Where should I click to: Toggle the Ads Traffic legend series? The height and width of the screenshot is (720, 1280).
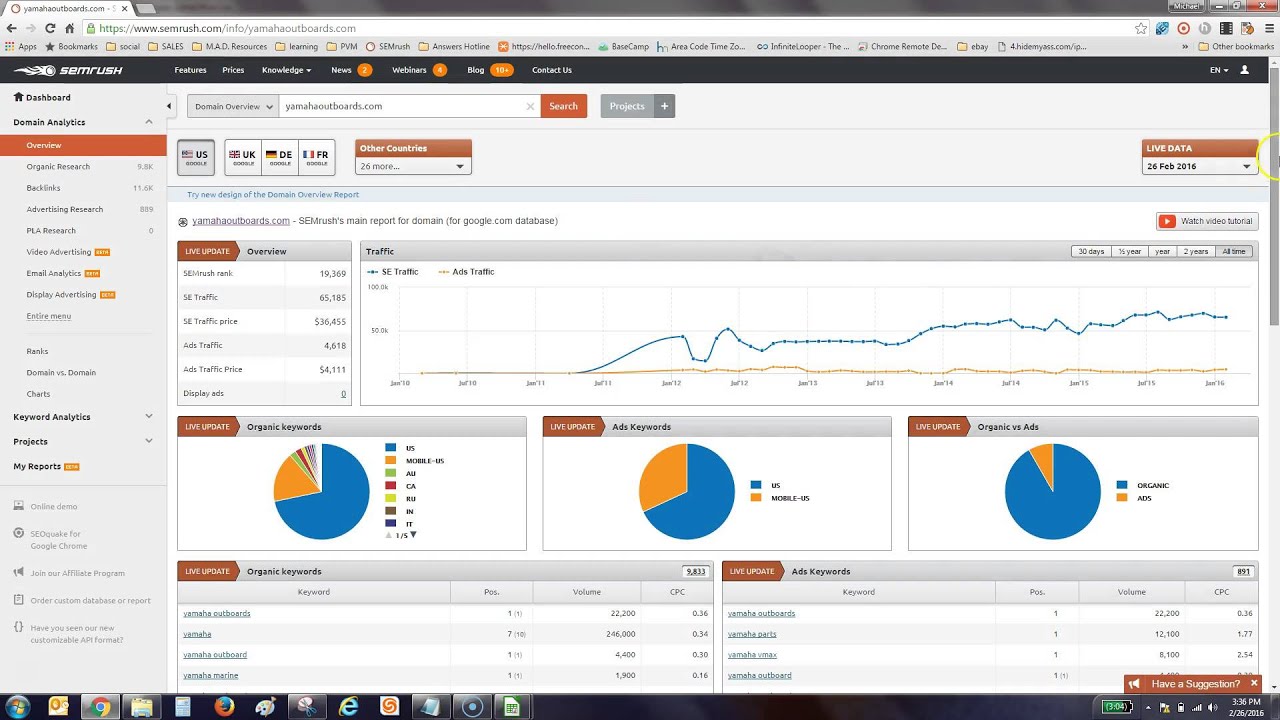[467, 272]
